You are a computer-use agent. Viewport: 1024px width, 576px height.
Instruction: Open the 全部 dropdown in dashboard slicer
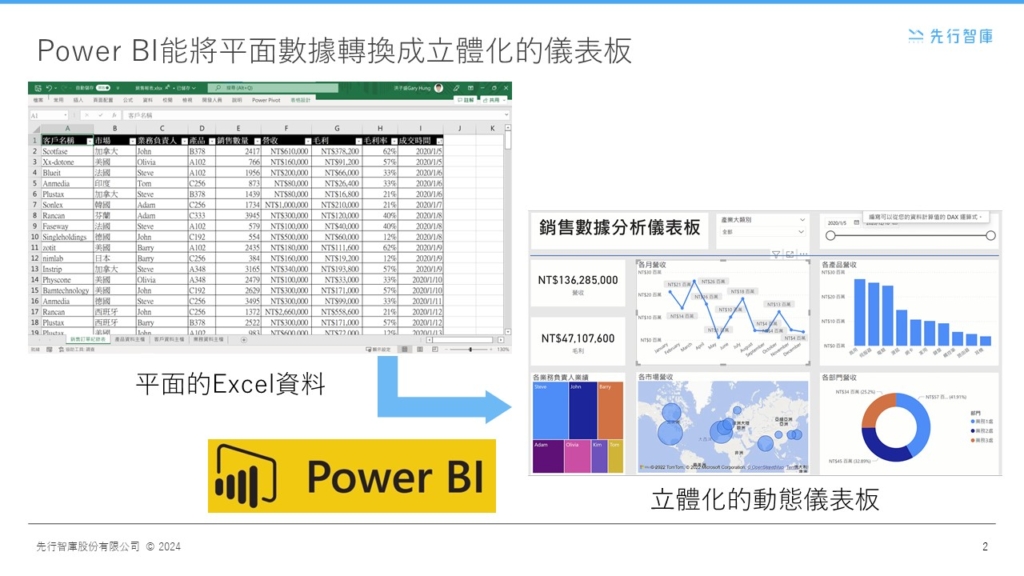[x=763, y=232]
